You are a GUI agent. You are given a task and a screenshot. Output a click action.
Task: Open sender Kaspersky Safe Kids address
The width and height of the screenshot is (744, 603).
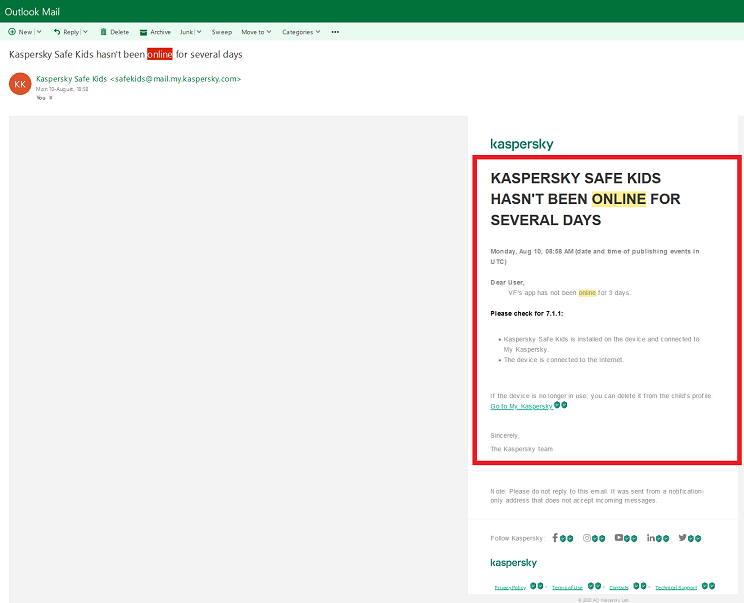tap(139, 79)
